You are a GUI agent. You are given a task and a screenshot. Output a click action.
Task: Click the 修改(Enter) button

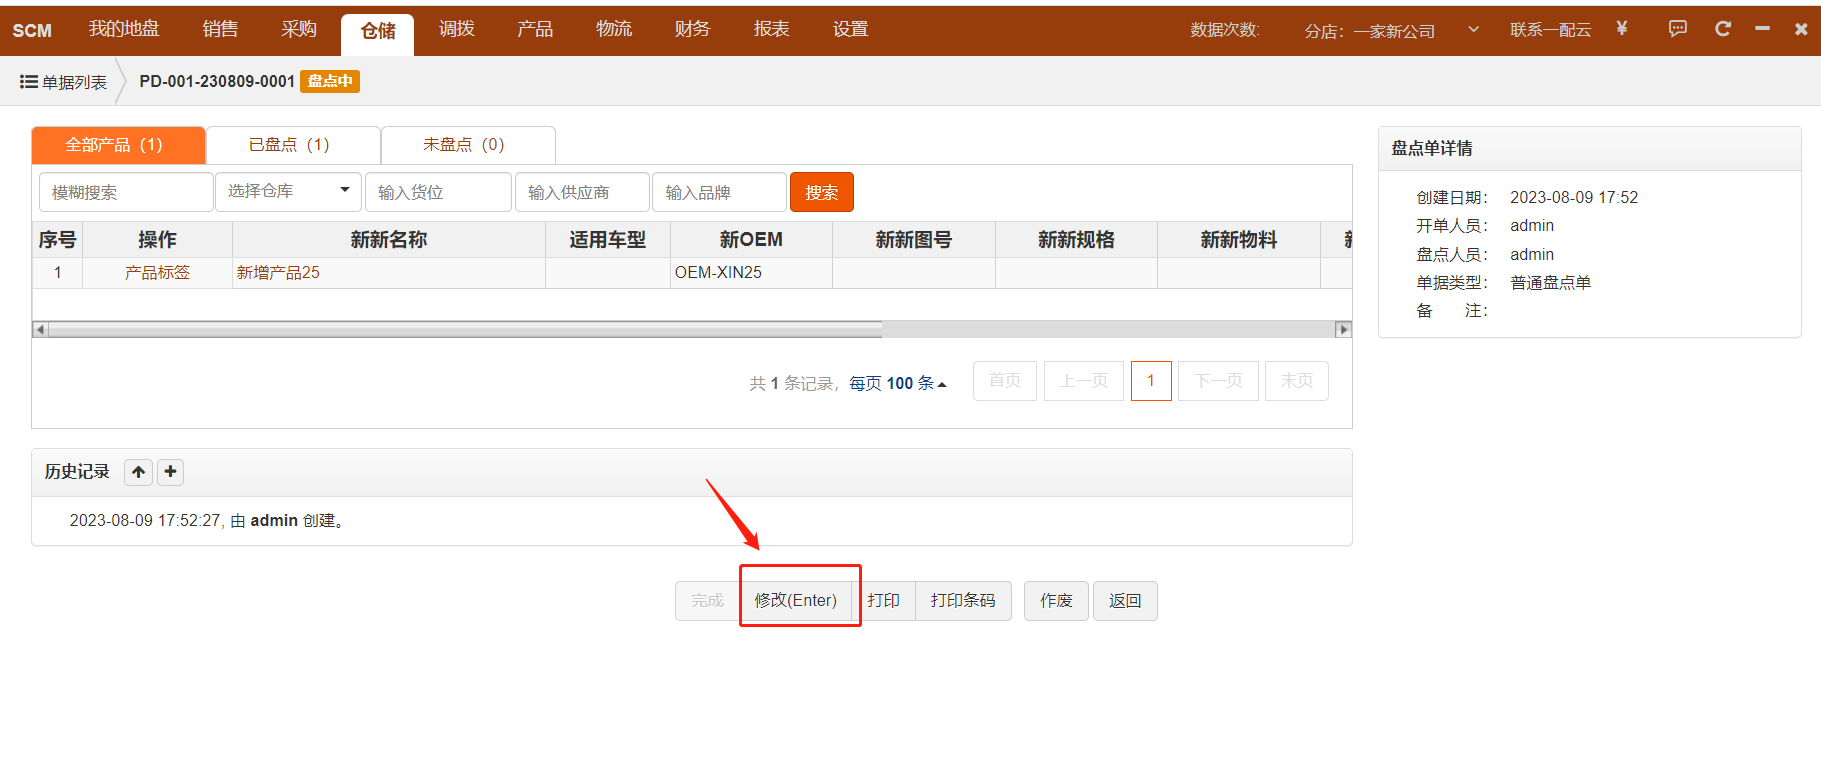tap(796, 600)
